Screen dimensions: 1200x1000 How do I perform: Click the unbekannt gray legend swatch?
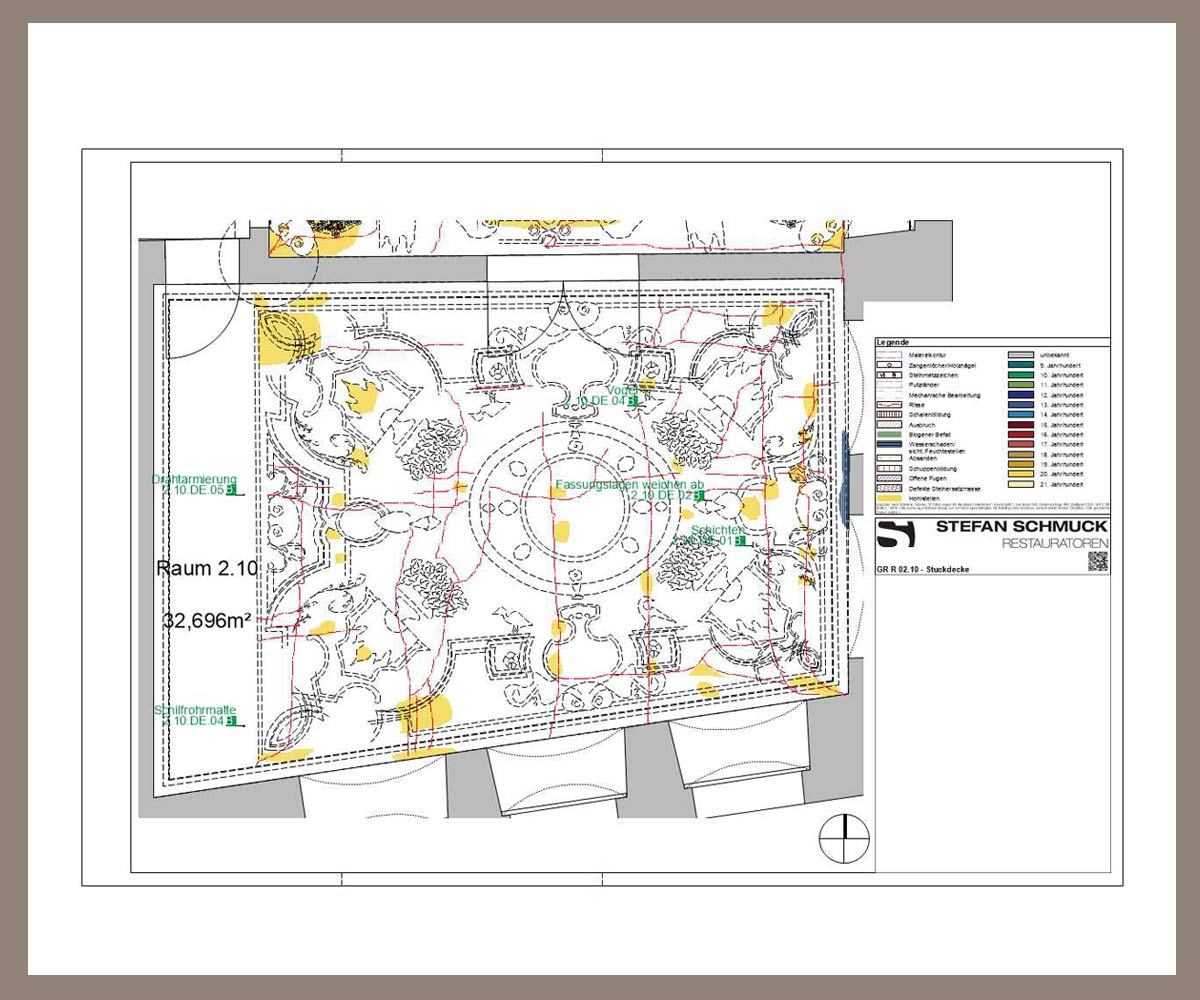[1022, 355]
